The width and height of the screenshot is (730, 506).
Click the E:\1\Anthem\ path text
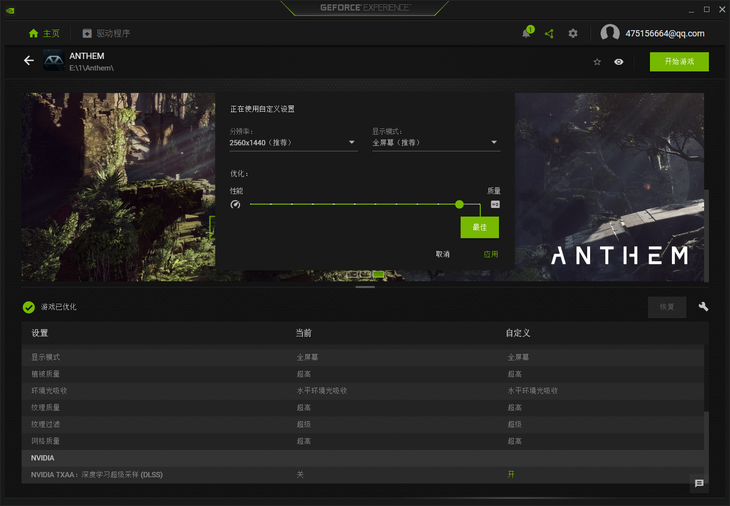91,68
